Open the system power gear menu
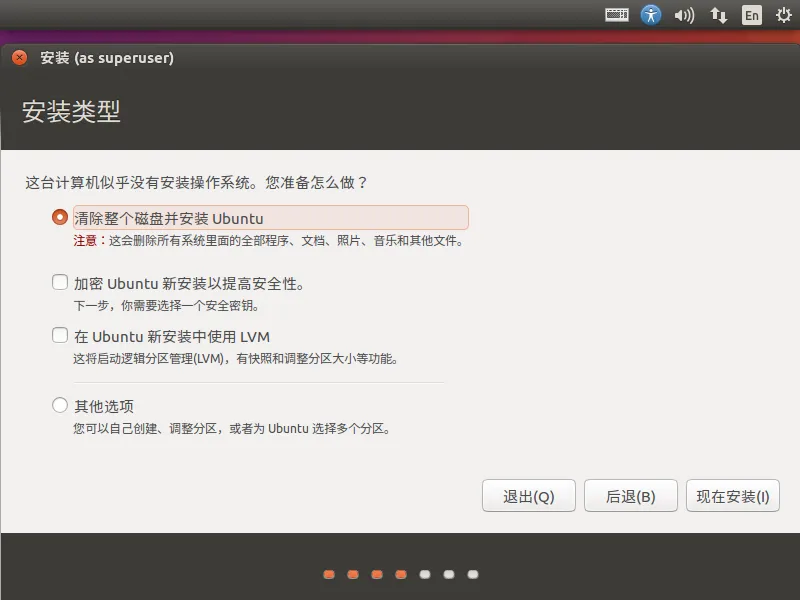This screenshot has width=800, height=600. [784, 15]
